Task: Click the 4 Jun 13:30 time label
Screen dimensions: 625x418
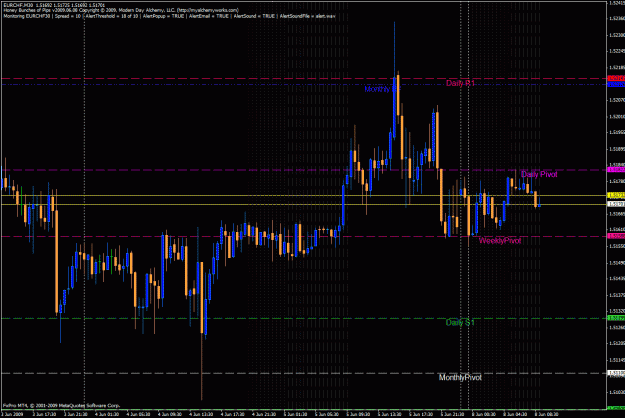Action: [x=201, y=414]
